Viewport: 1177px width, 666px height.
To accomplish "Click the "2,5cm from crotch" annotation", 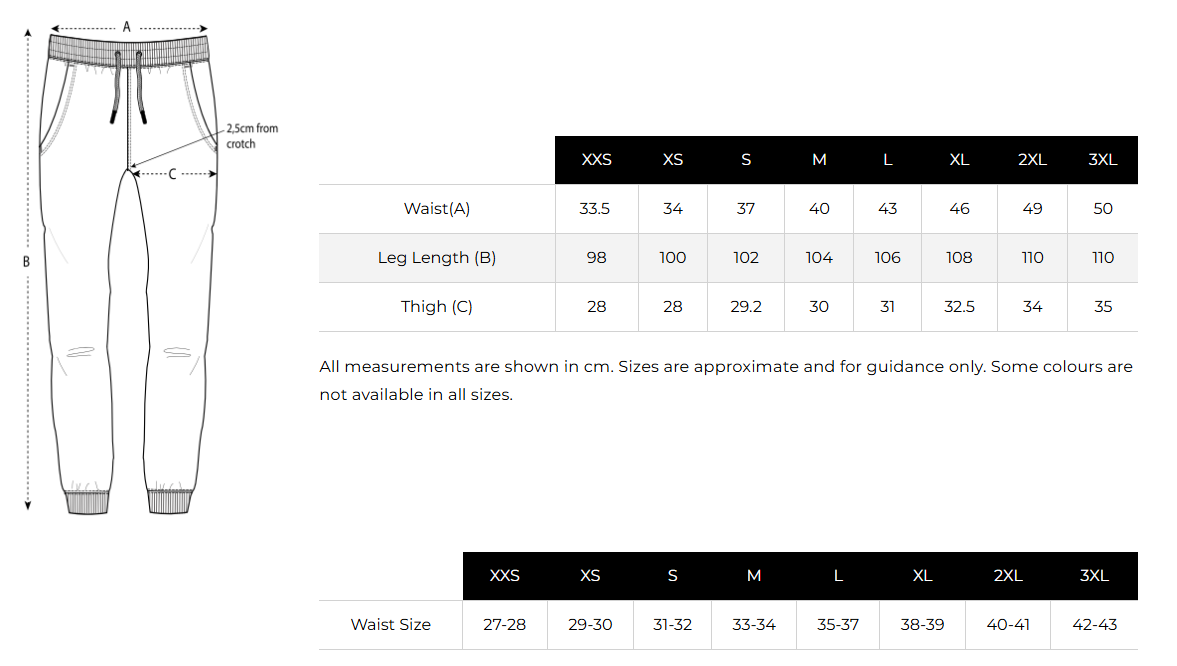I will [251, 136].
